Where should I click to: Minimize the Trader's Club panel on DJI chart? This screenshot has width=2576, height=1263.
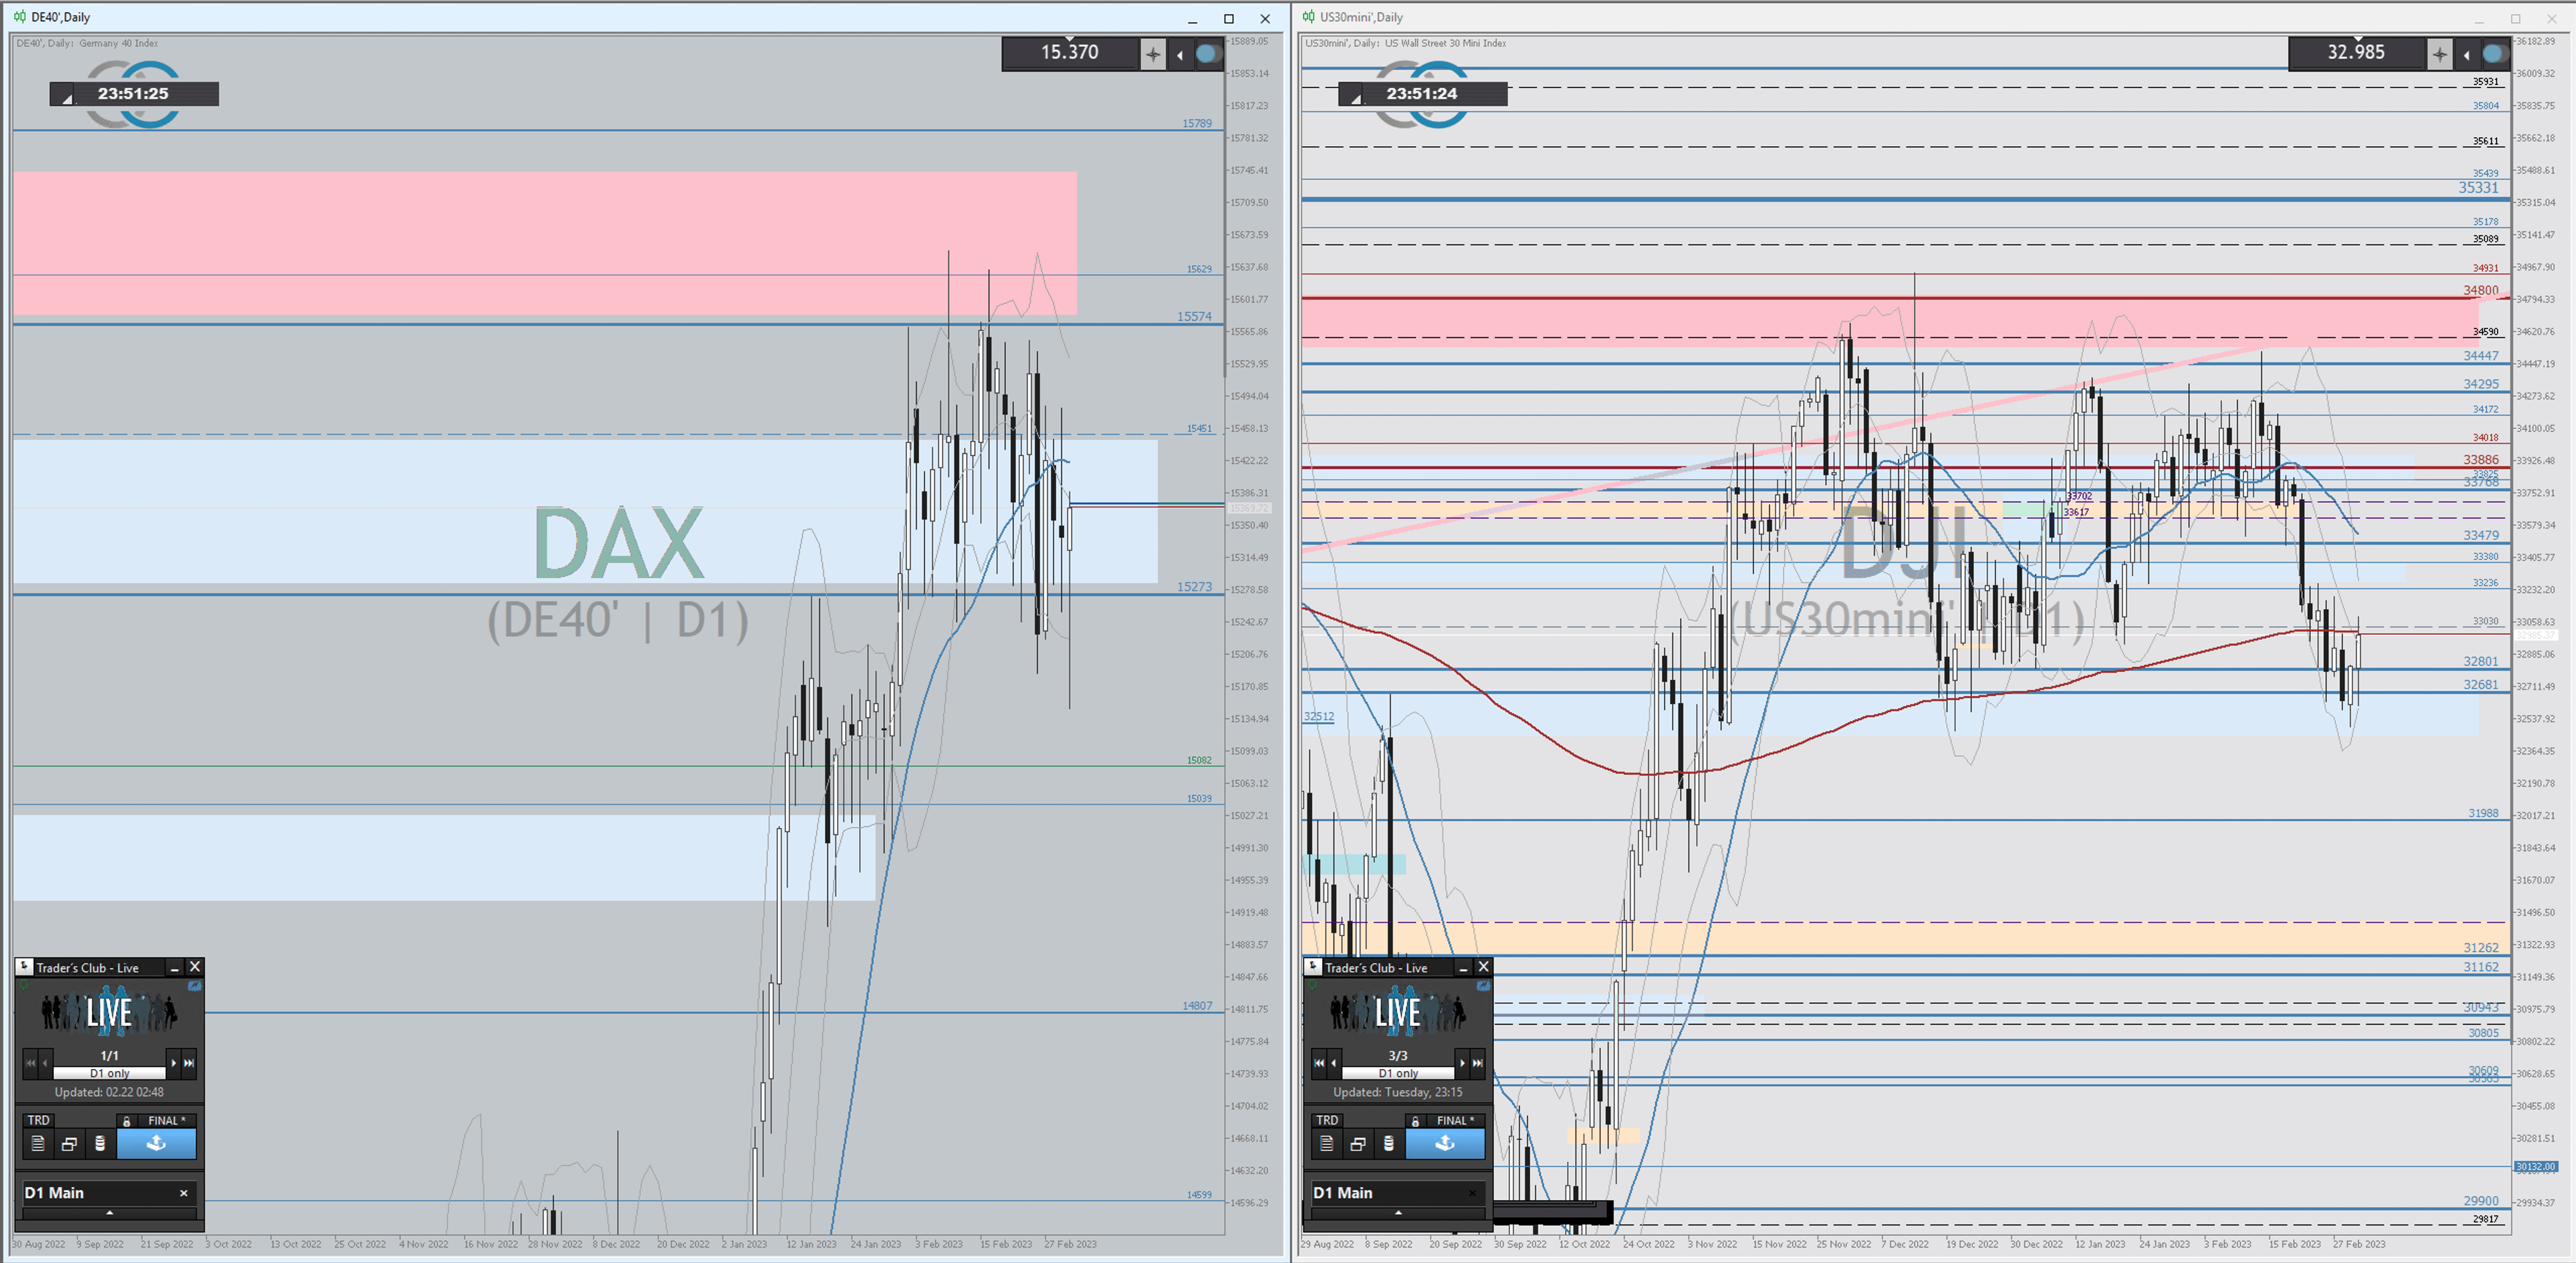coord(1463,968)
